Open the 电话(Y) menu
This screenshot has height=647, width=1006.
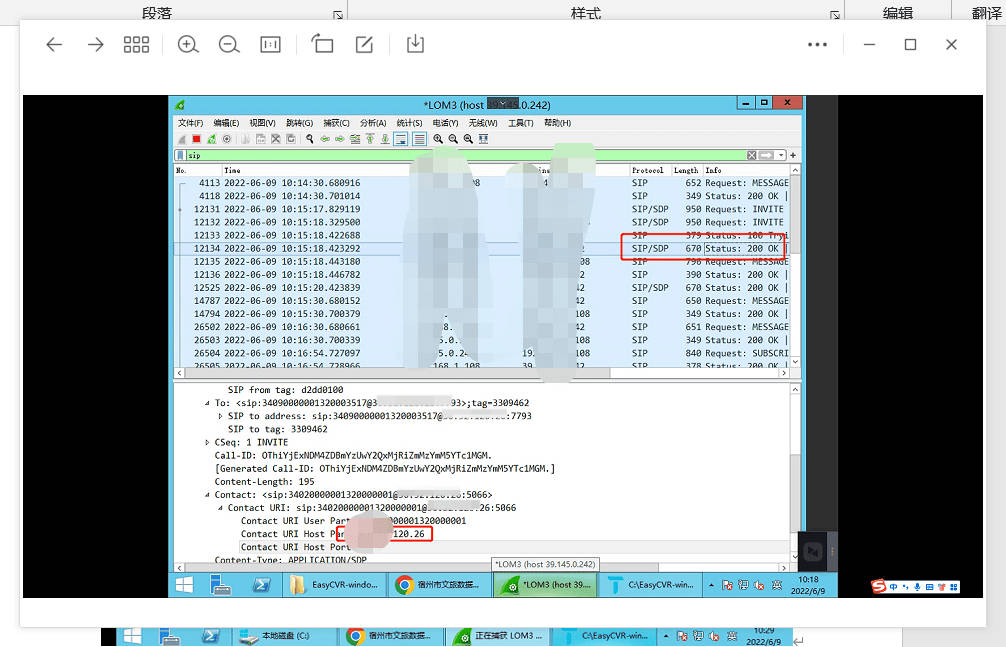click(x=445, y=123)
